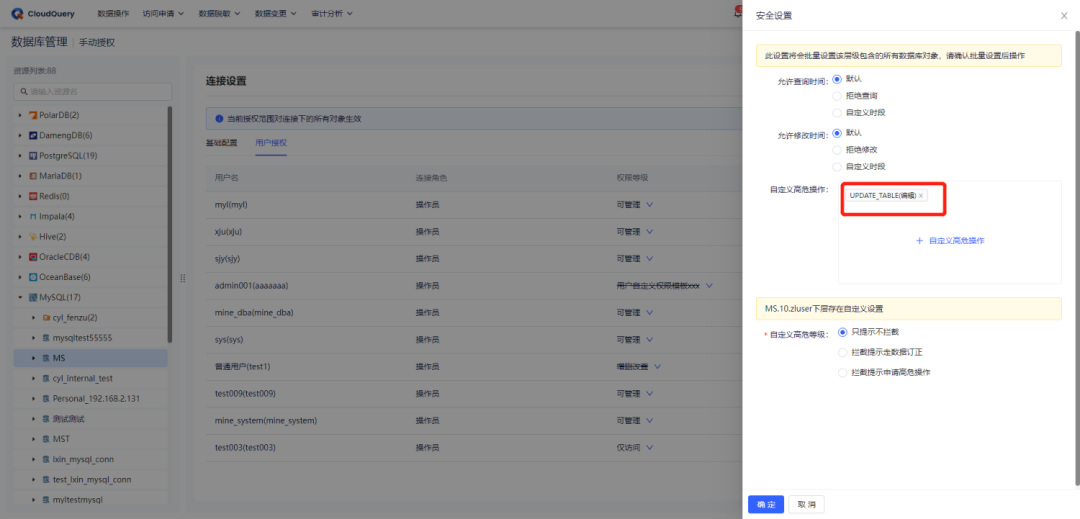Close the 安全设置 drawer with X
Screen dimensions: 1080x519
pyautogui.click(x=1064, y=15)
